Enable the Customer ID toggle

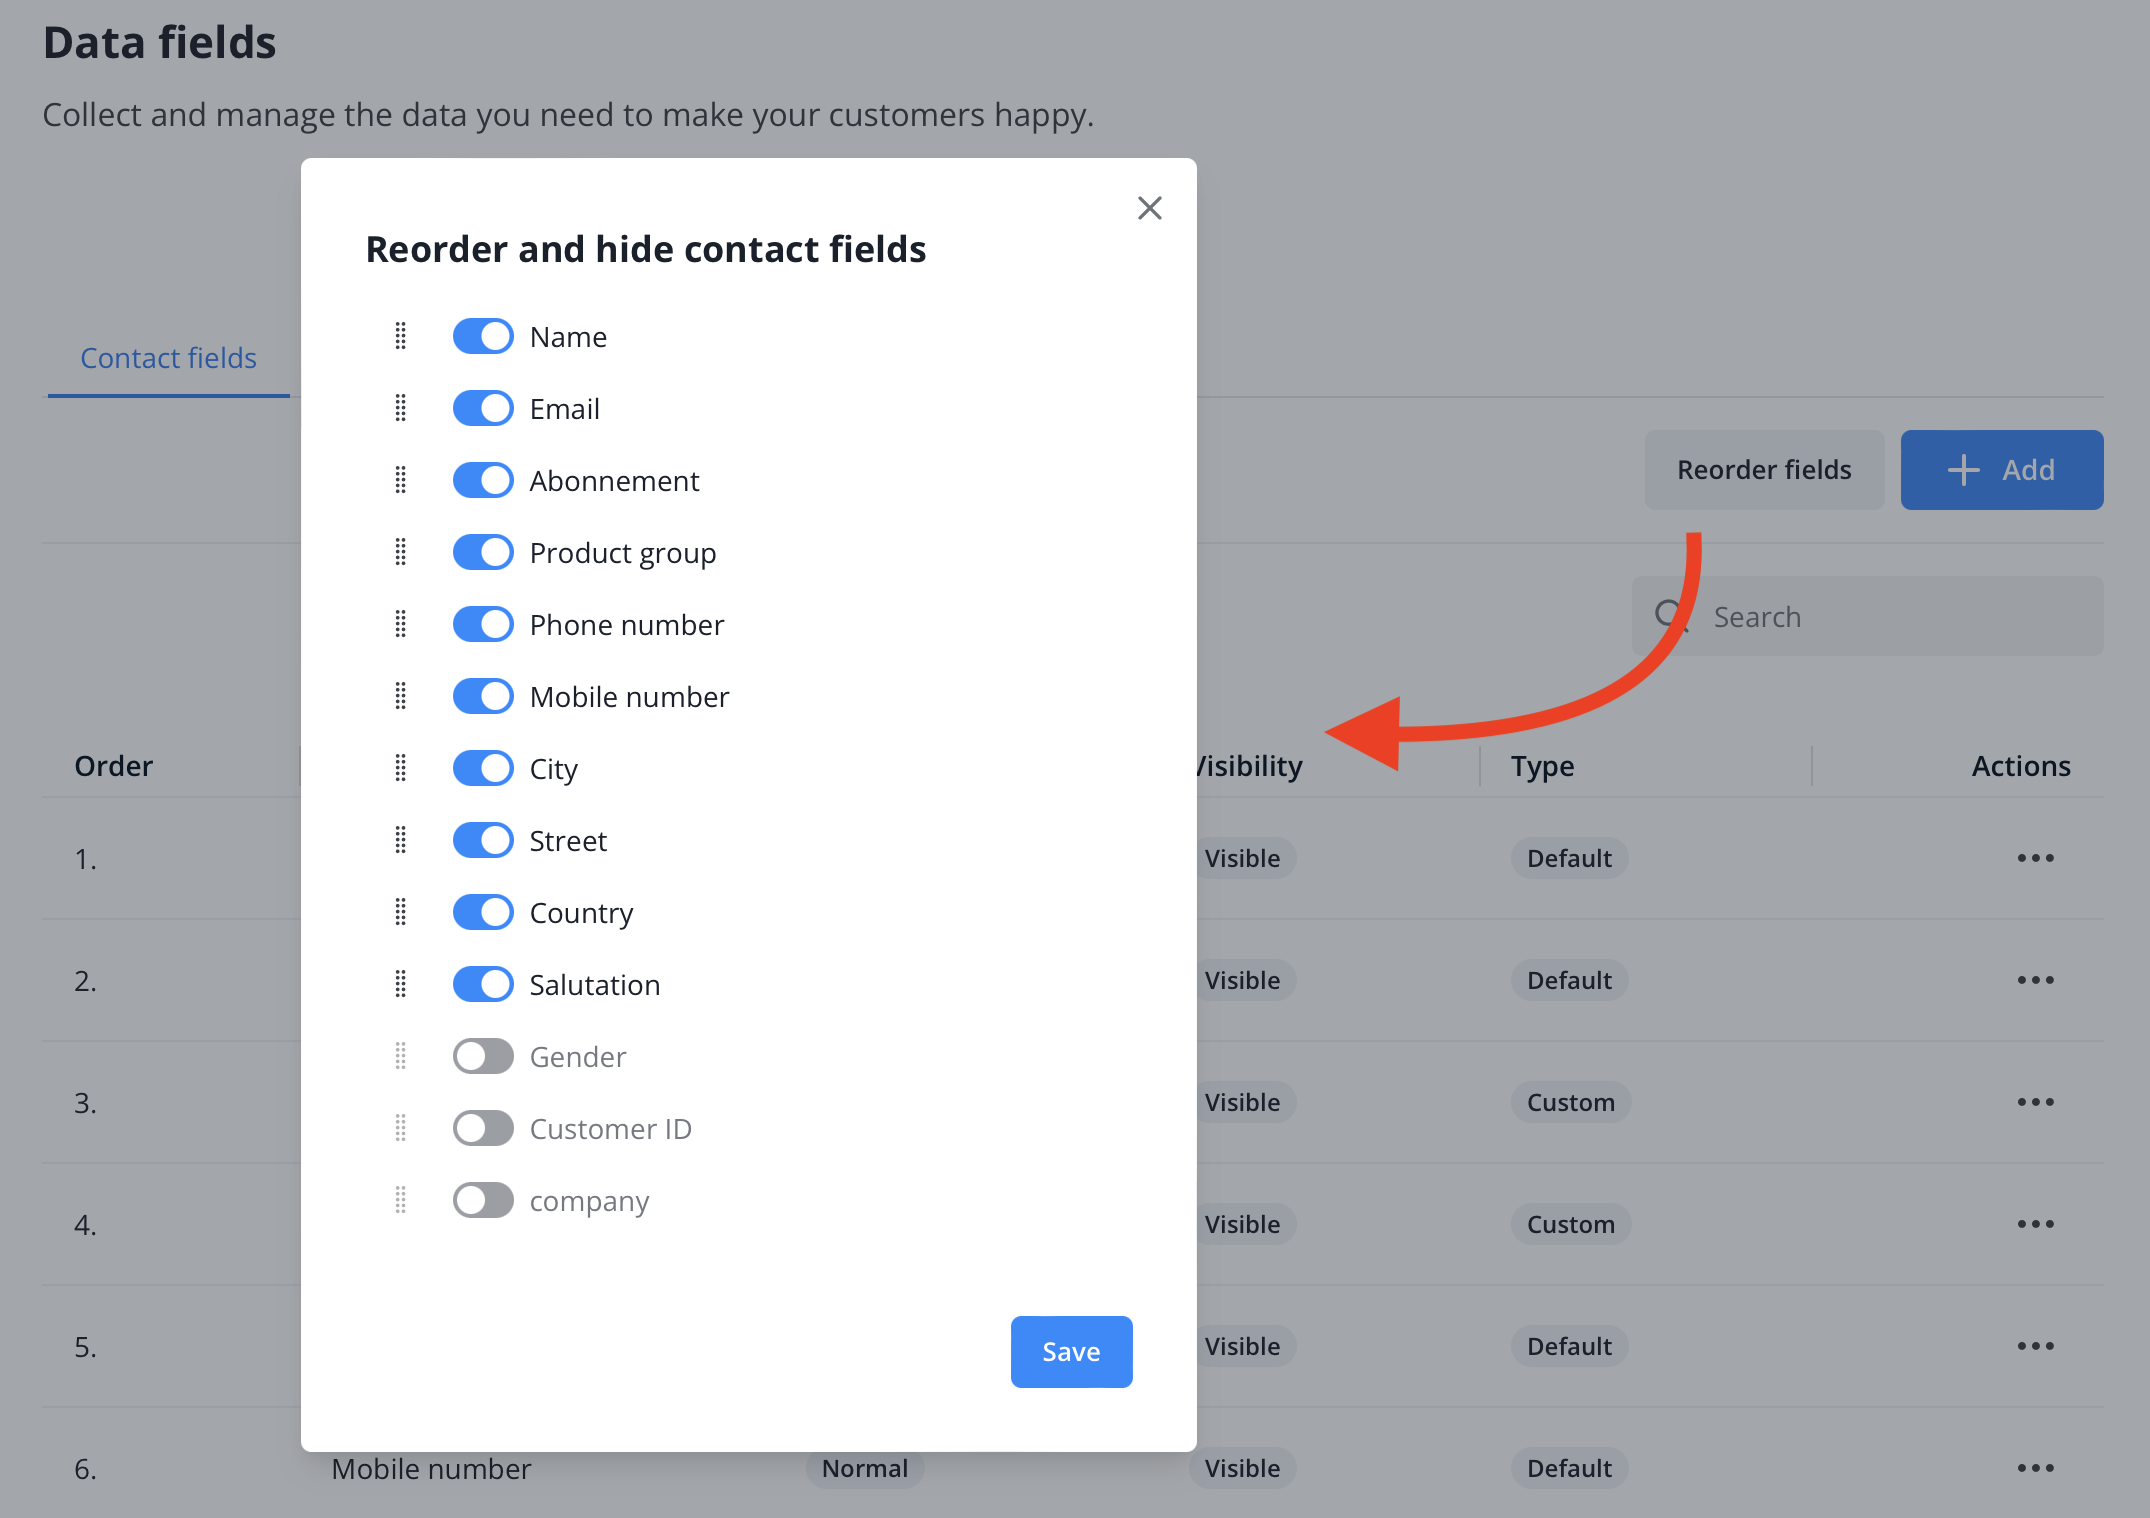(x=483, y=1129)
